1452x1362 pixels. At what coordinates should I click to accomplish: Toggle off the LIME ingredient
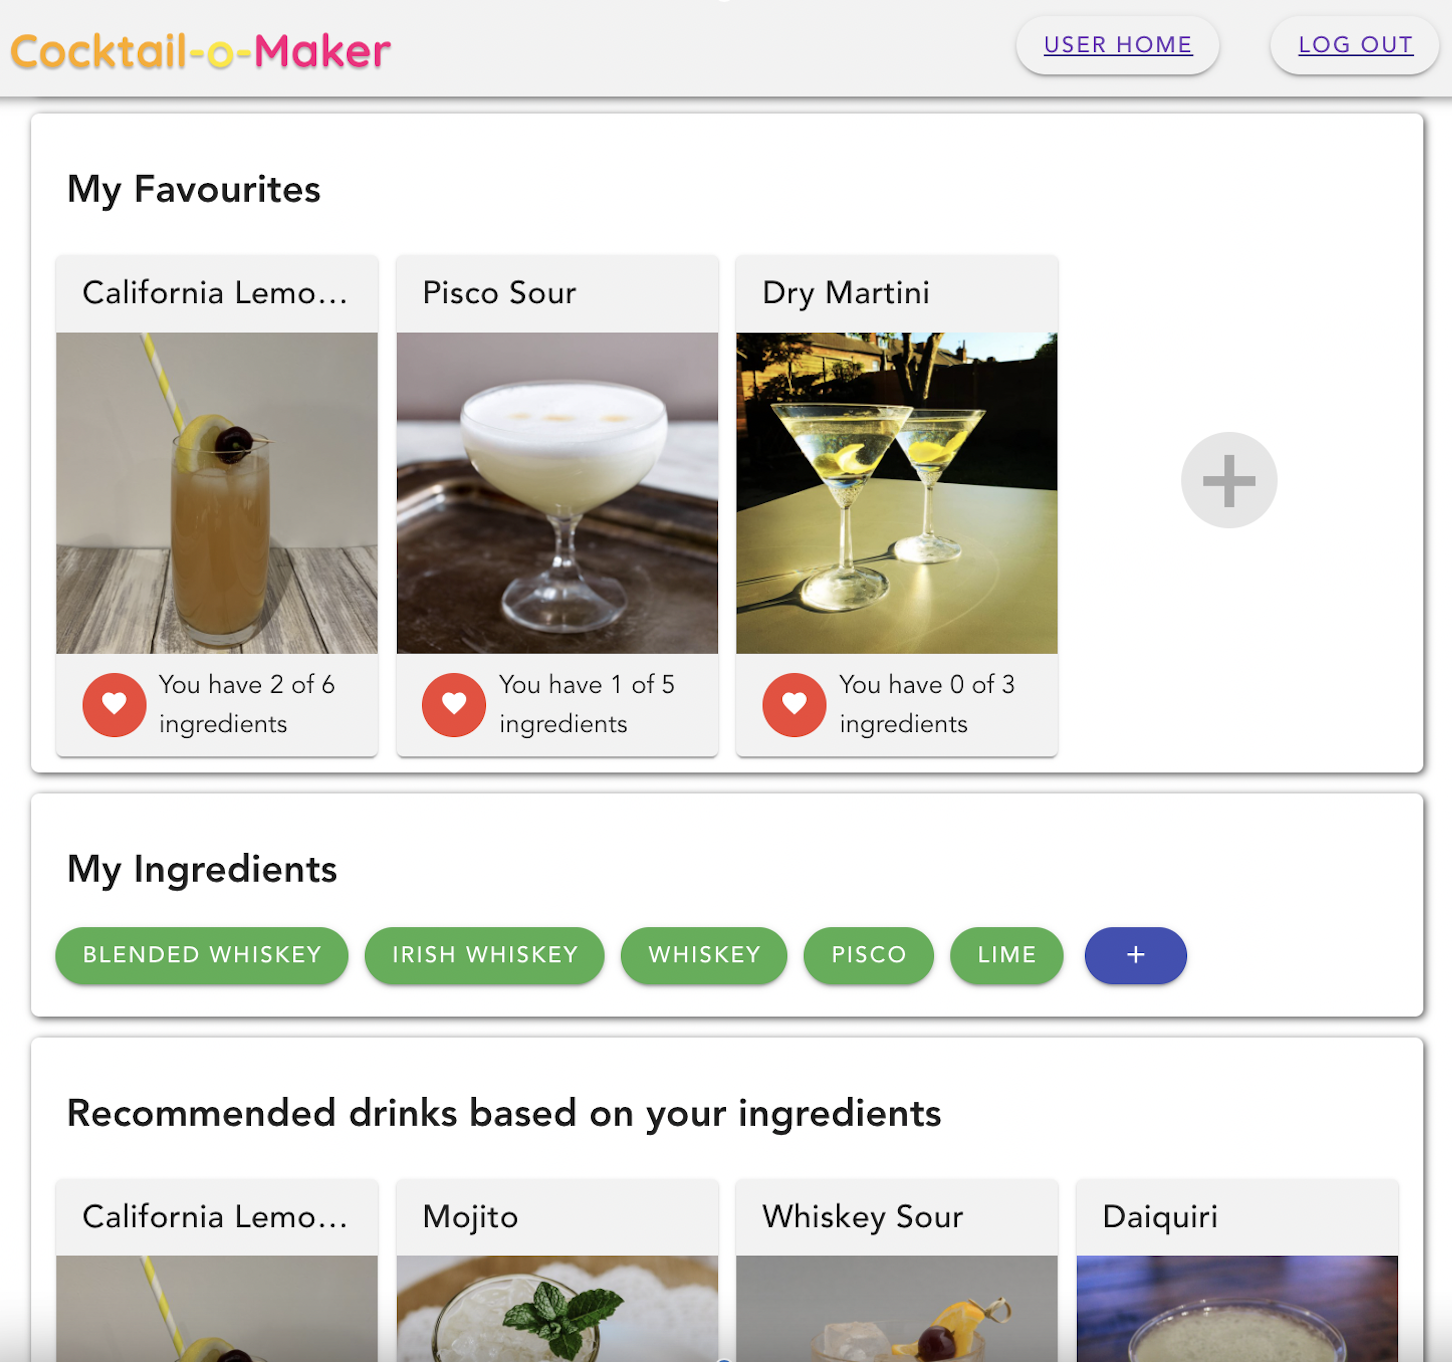click(x=1006, y=955)
